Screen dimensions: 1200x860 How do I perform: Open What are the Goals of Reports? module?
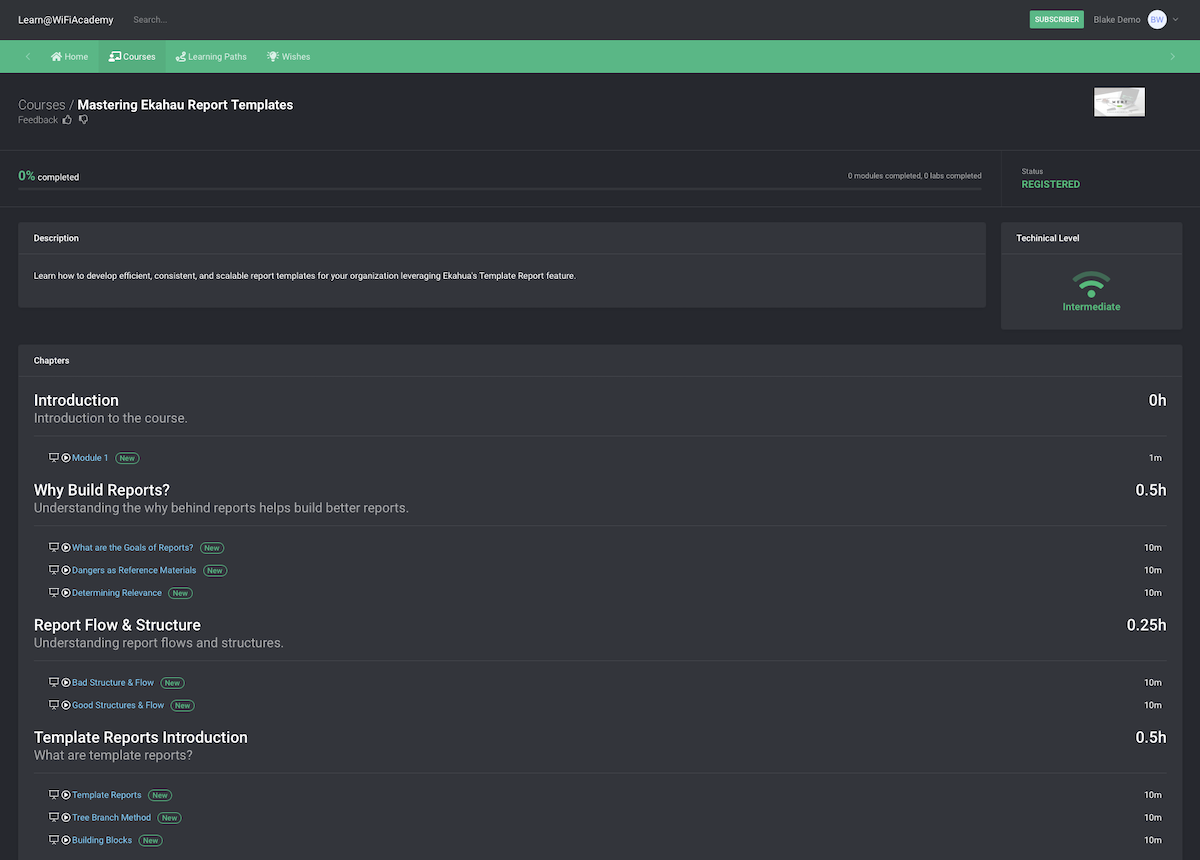(132, 548)
